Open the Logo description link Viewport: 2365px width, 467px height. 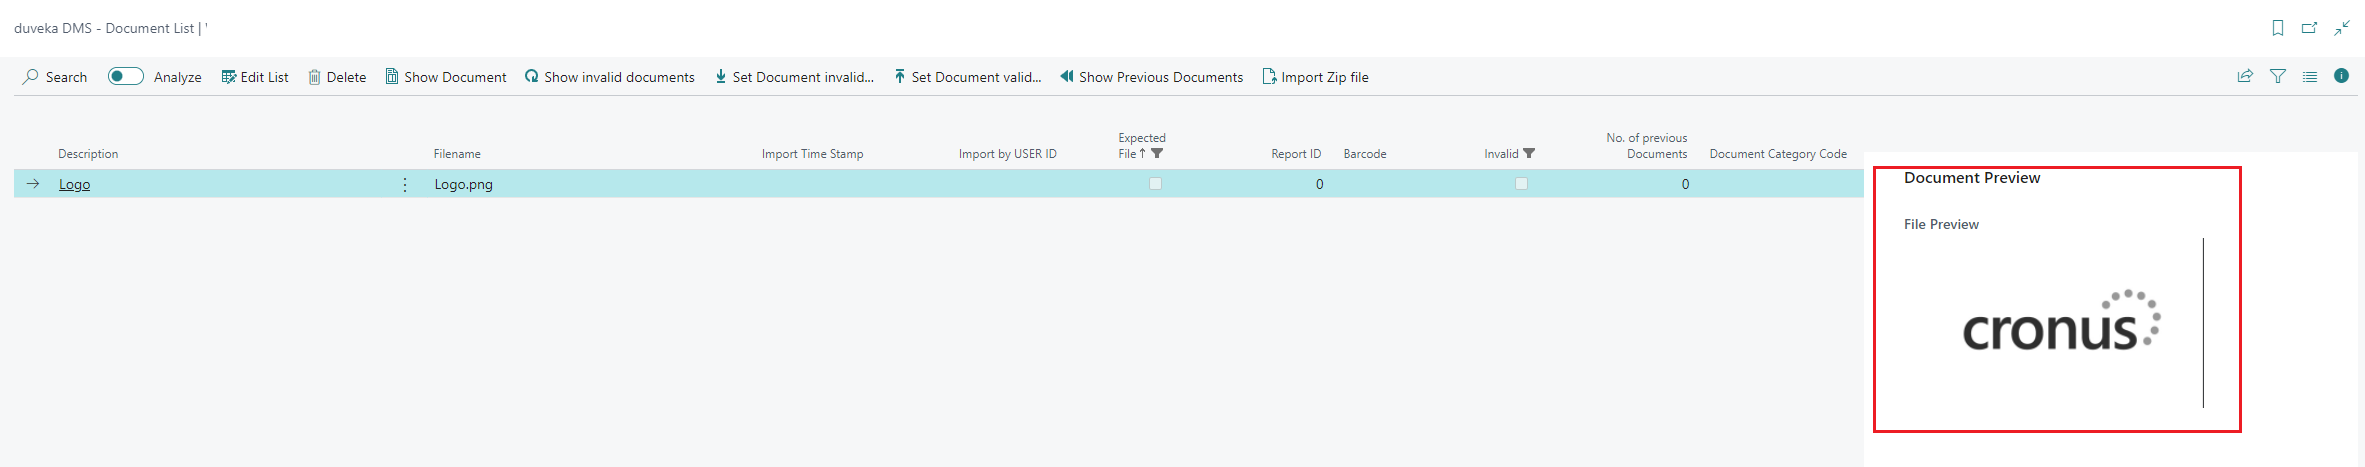74,184
